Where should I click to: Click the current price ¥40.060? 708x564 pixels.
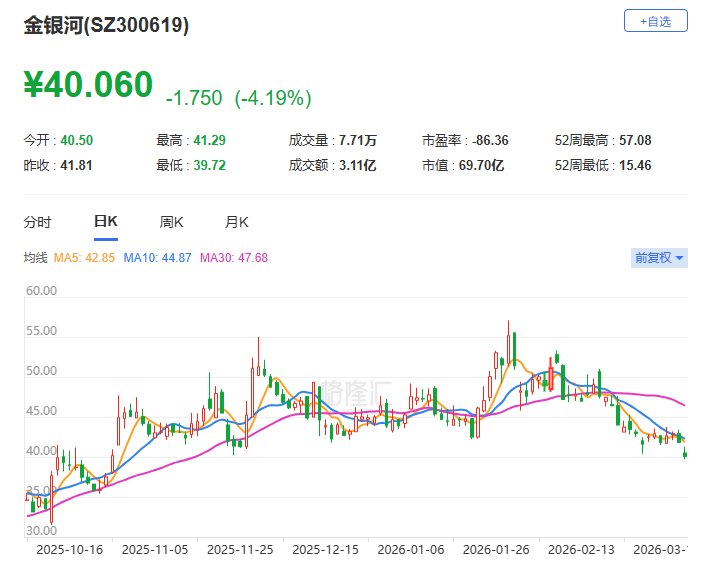(89, 85)
